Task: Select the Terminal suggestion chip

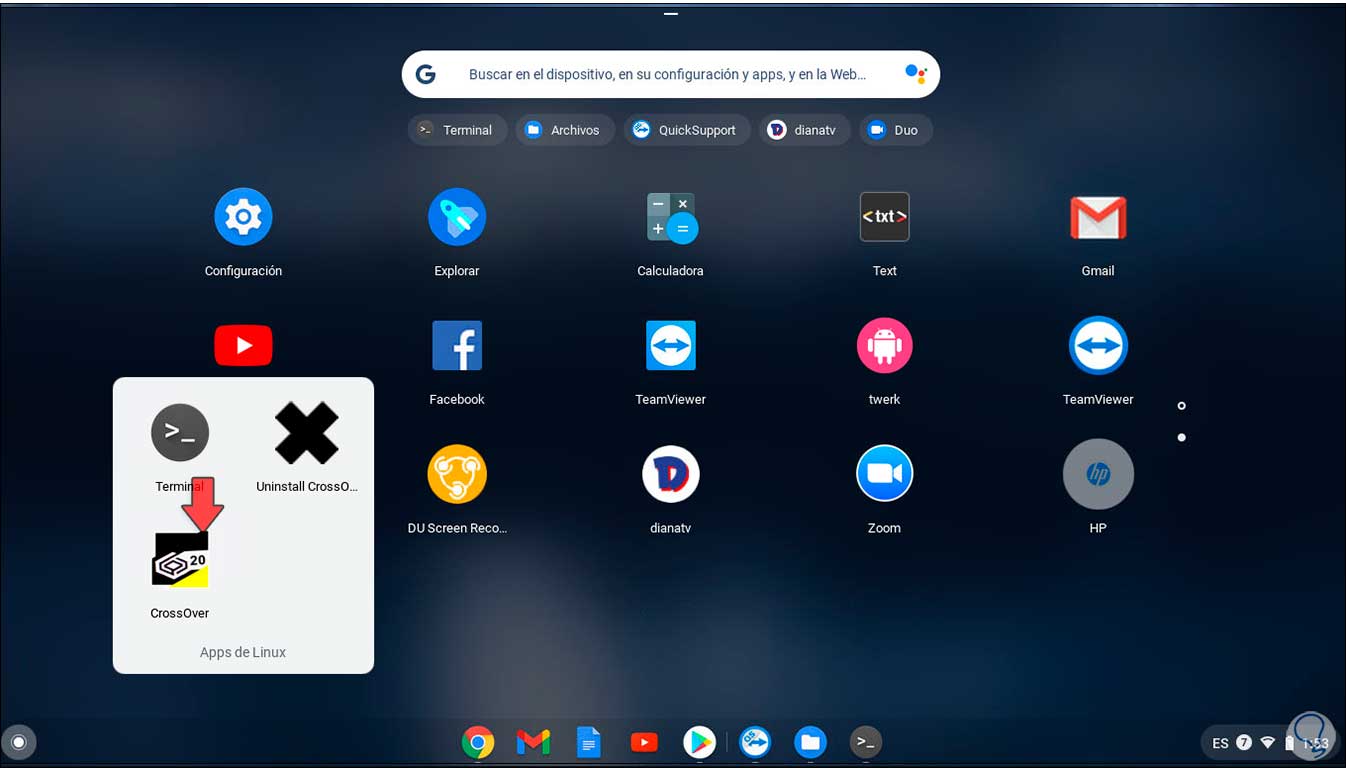Action: [457, 130]
